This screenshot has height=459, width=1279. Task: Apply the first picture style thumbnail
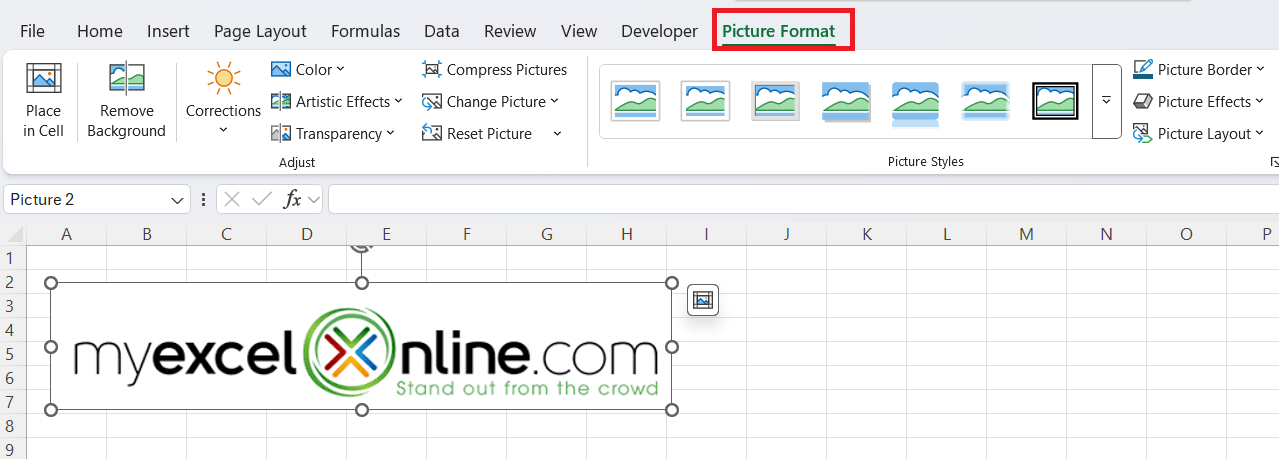tap(635, 101)
